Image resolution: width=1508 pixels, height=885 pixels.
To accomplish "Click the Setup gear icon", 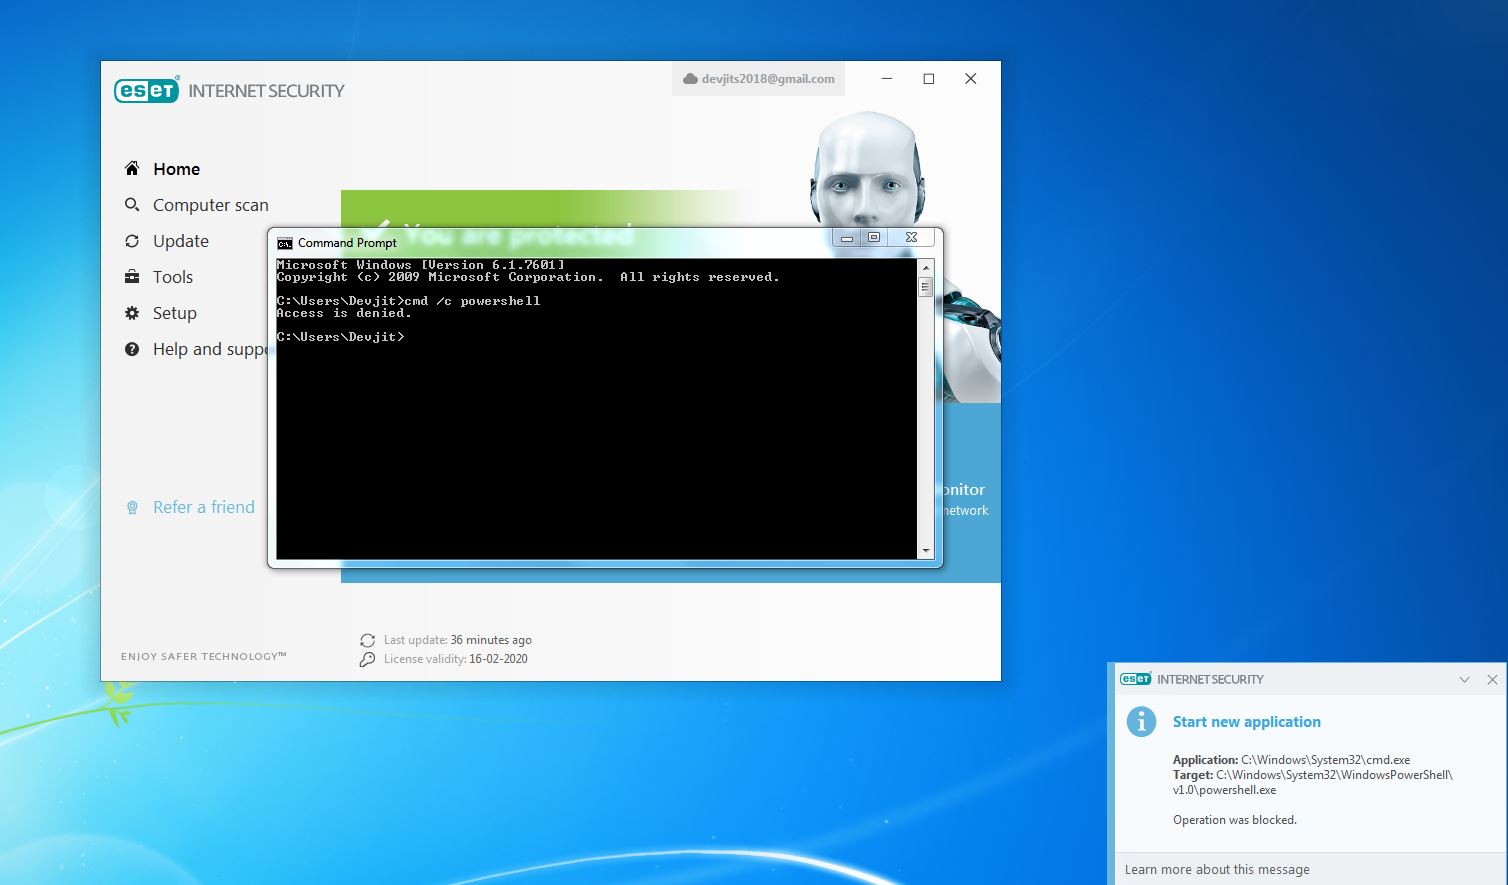I will pyautogui.click(x=132, y=312).
